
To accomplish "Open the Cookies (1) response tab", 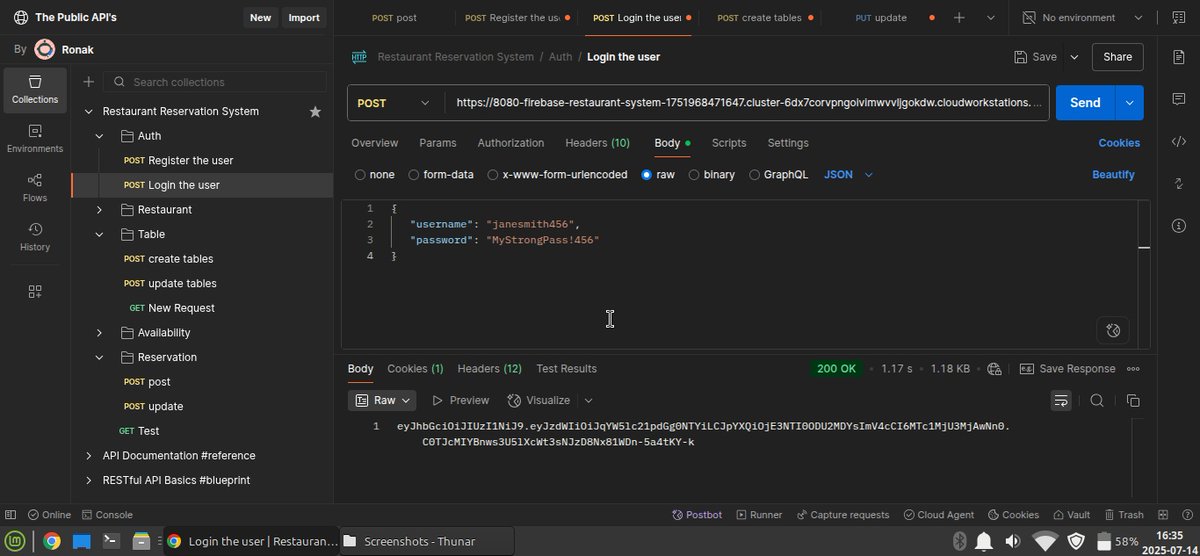I will click(415, 369).
